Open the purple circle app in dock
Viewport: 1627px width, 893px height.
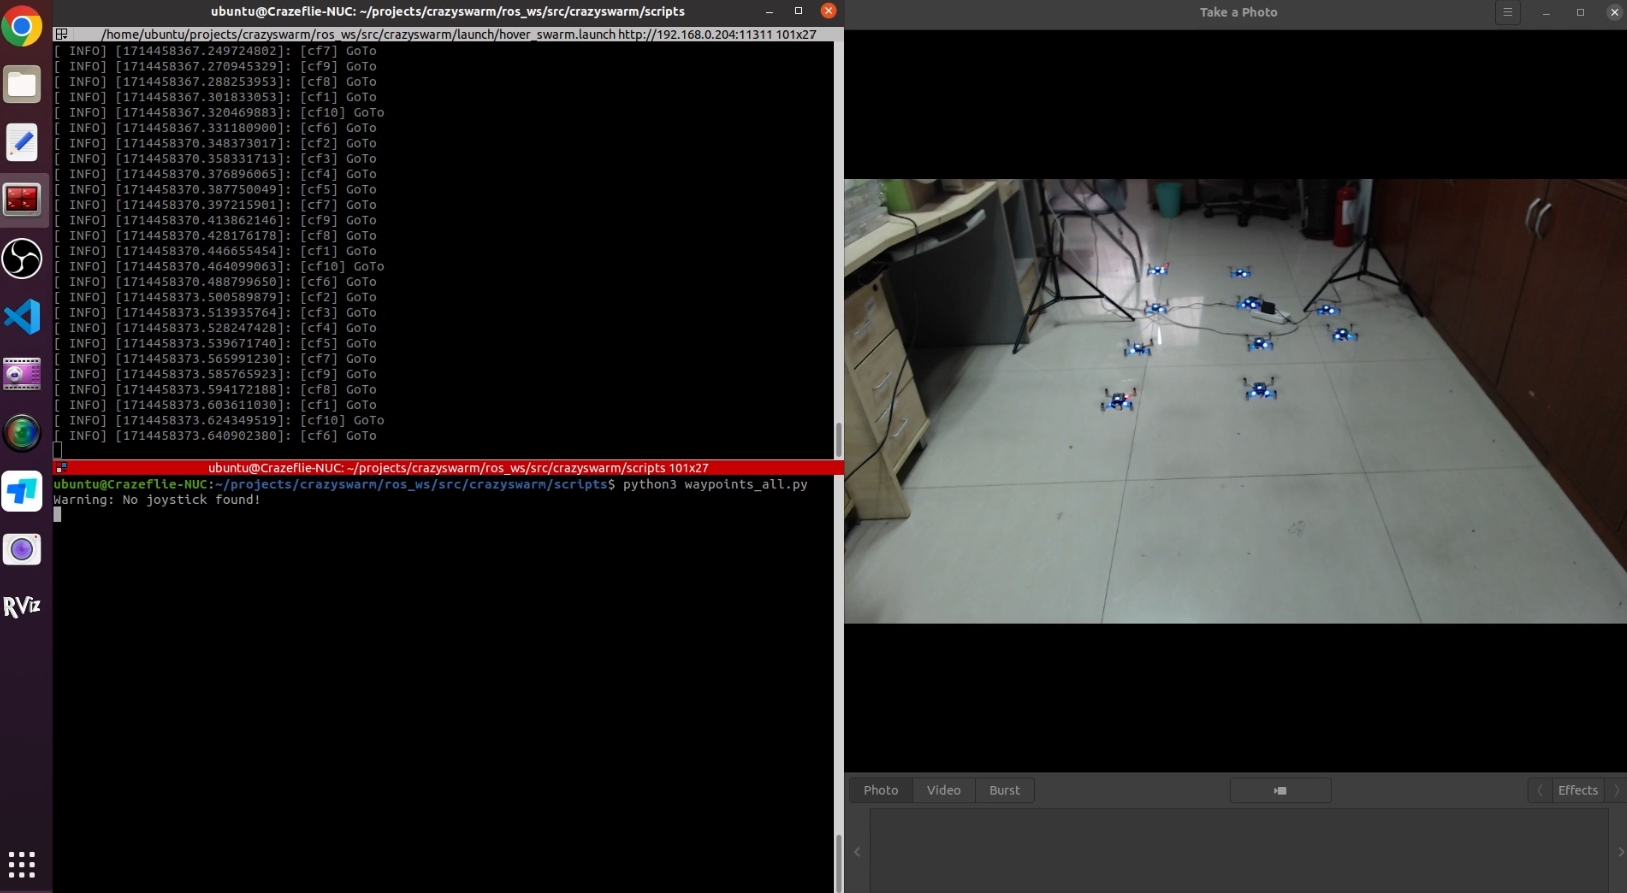click(x=22, y=549)
